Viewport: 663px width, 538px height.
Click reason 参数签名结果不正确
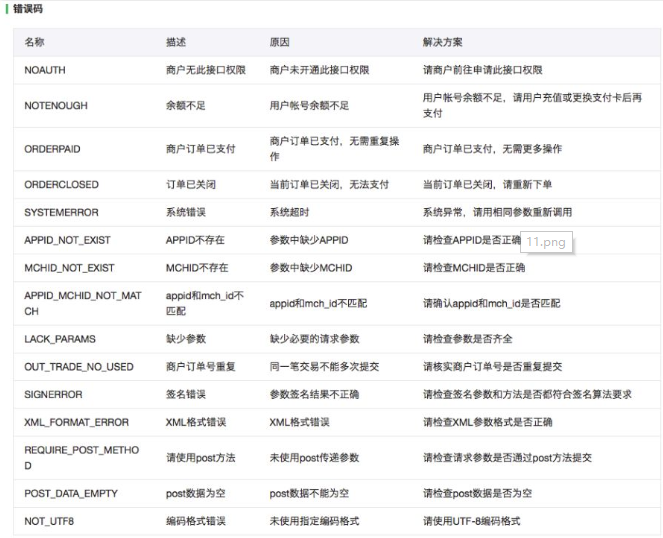coord(315,395)
